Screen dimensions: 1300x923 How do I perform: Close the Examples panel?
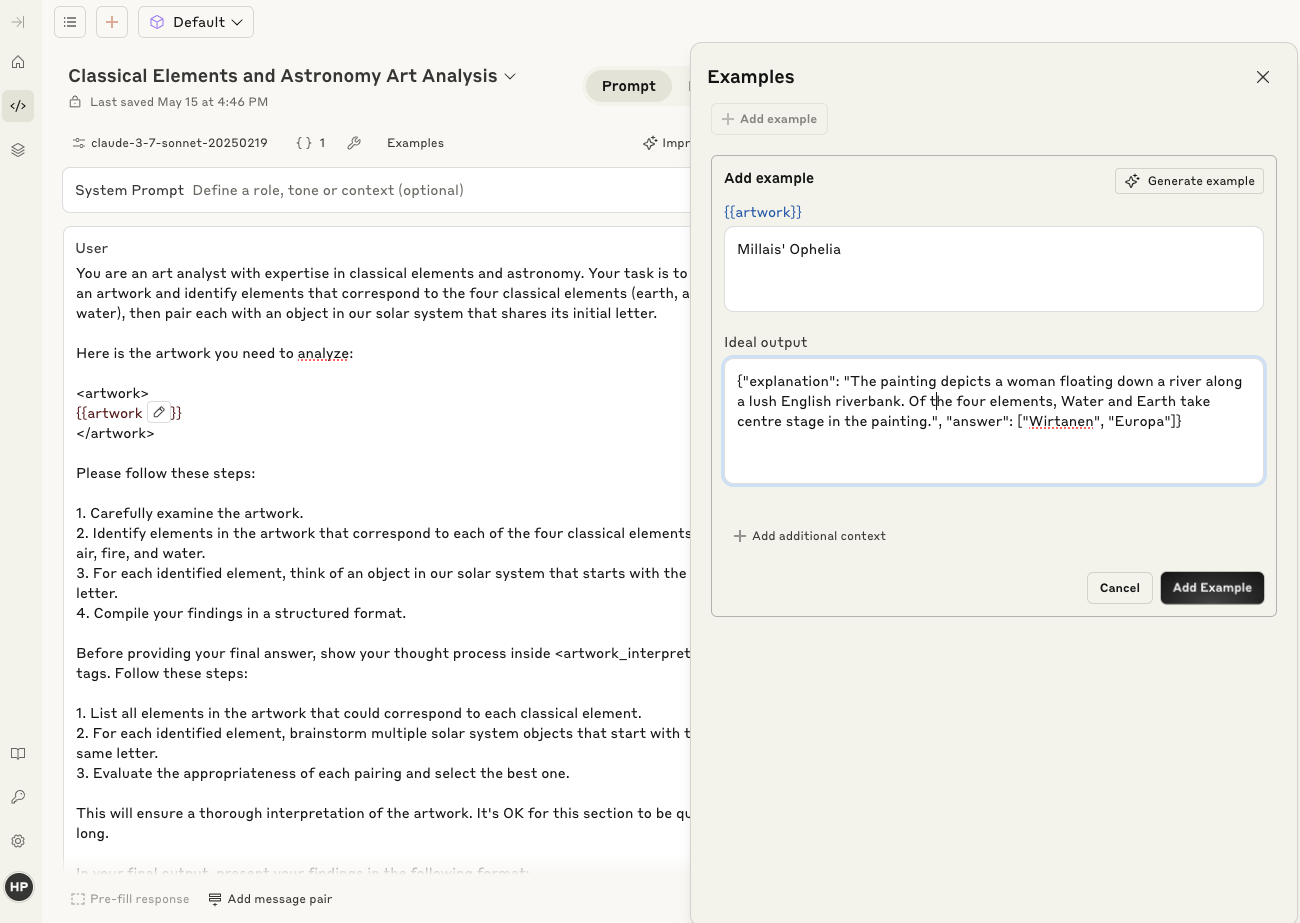point(1263,77)
